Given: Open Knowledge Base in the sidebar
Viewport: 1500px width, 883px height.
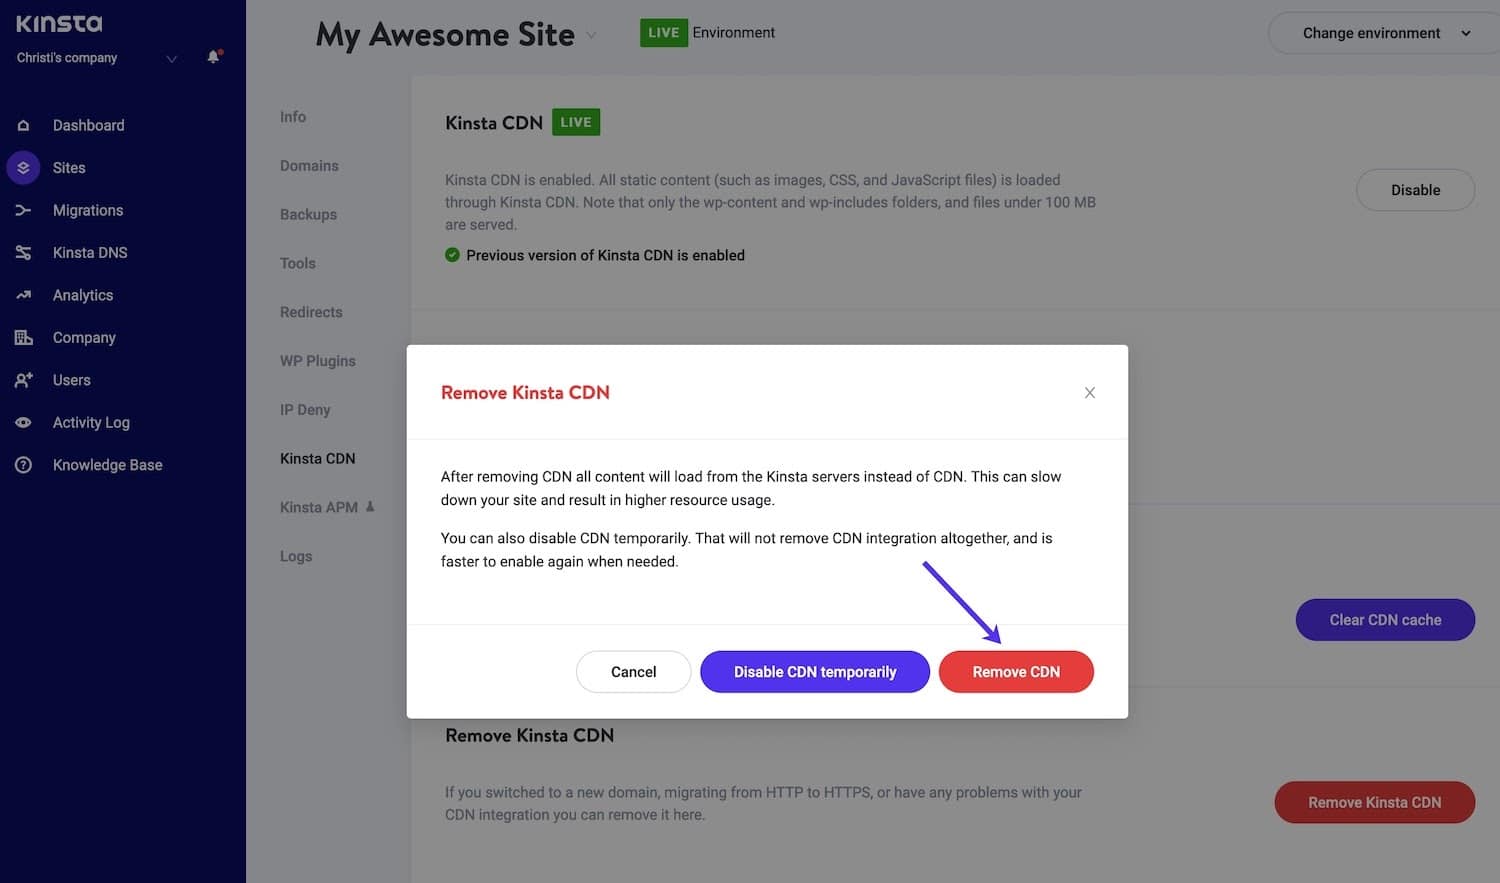Looking at the screenshot, I should (107, 465).
